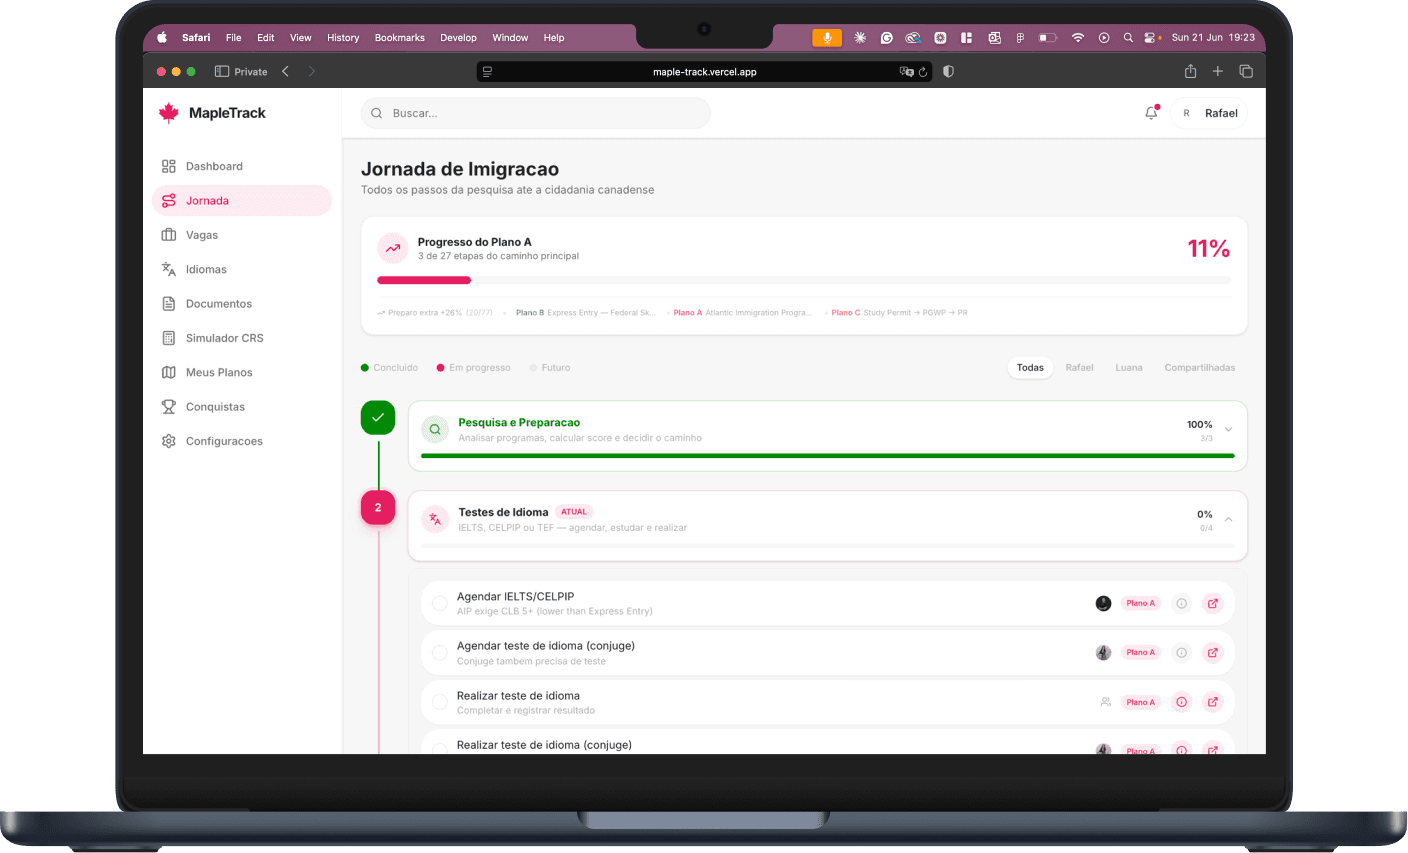The width and height of the screenshot is (1408, 853).
Task: Open the Documentos section
Action: (241, 303)
